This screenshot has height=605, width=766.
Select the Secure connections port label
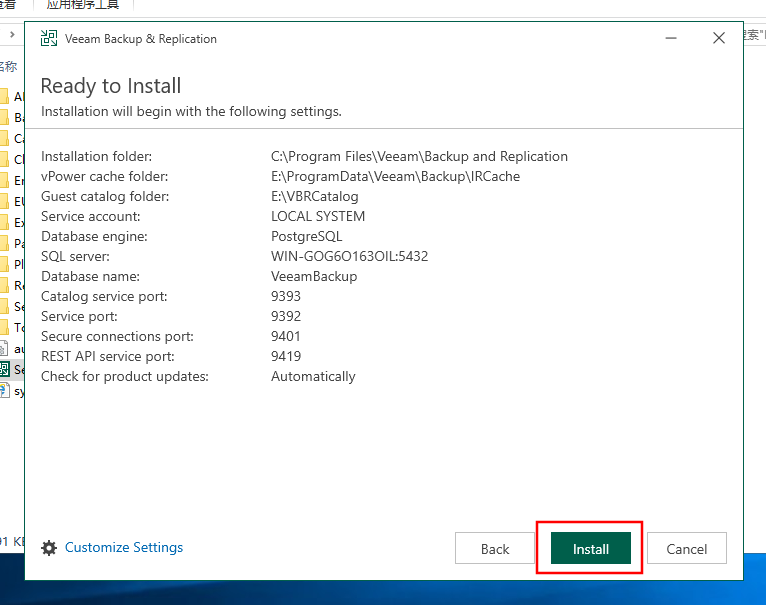117,337
